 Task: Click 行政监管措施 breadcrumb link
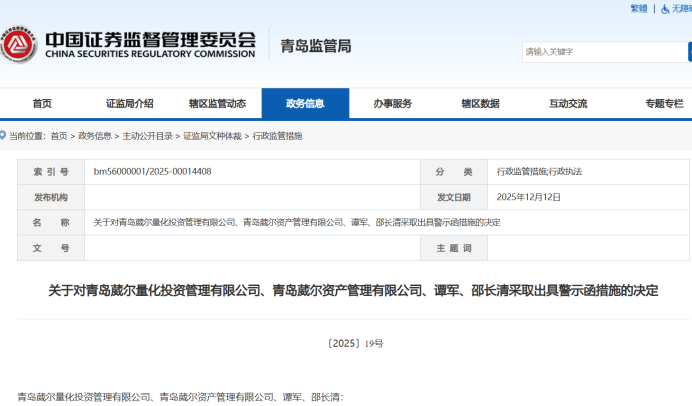tap(277, 136)
